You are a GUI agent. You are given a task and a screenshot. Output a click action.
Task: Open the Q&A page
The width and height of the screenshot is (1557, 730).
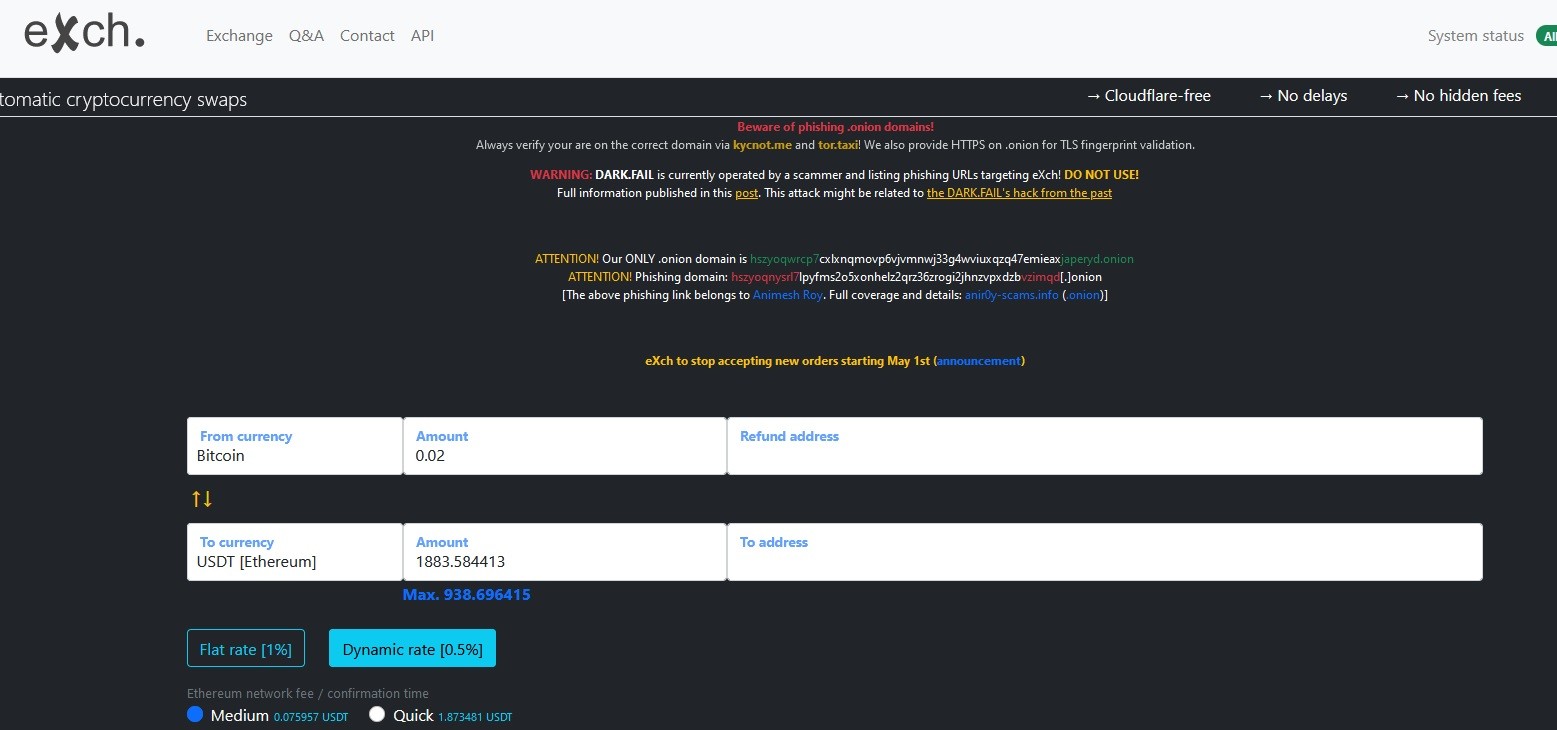(x=306, y=36)
